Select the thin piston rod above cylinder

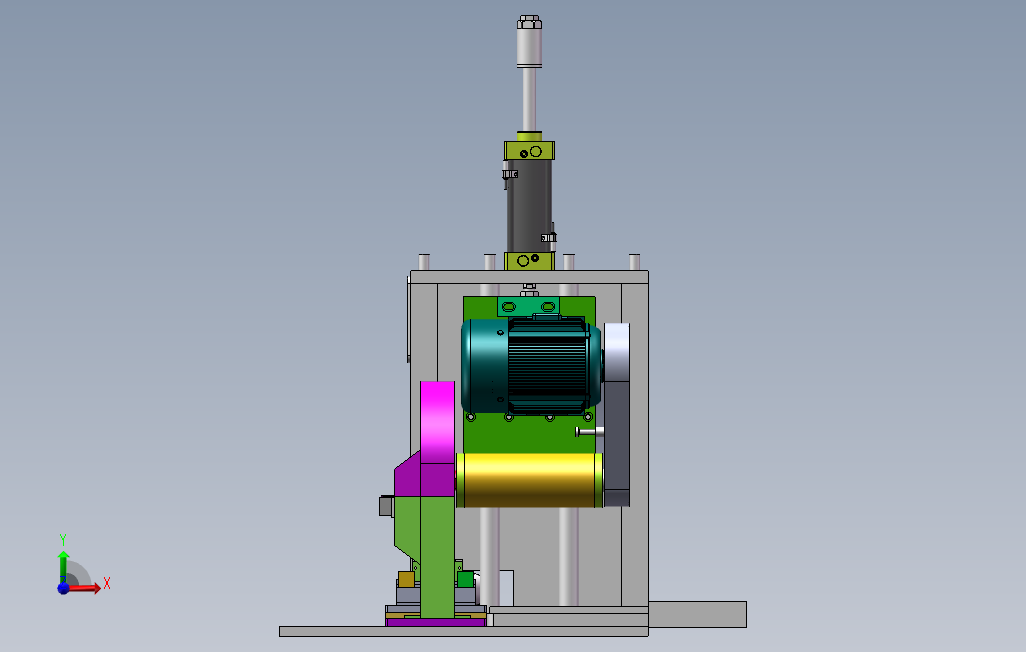(529, 100)
